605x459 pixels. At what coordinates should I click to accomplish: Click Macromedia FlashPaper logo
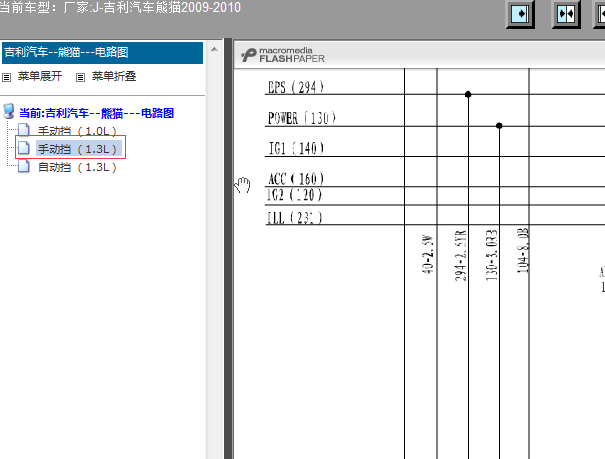click(x=283, y=55)
